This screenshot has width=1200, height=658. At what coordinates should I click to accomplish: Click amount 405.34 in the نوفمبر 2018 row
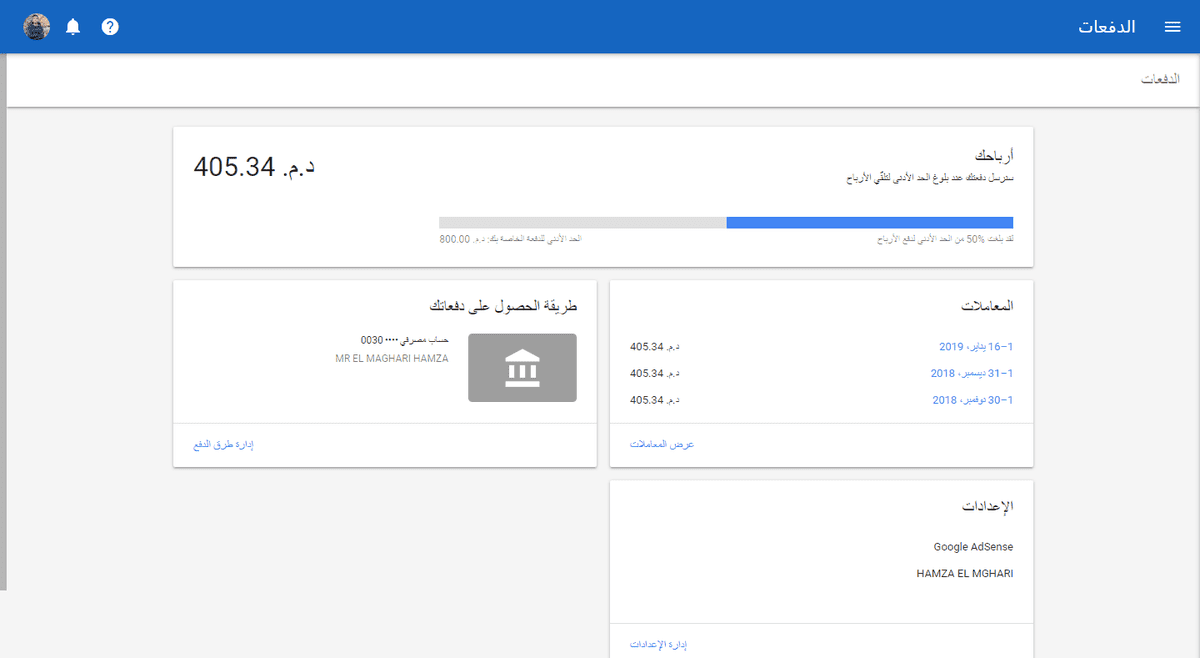coord(655,400)
